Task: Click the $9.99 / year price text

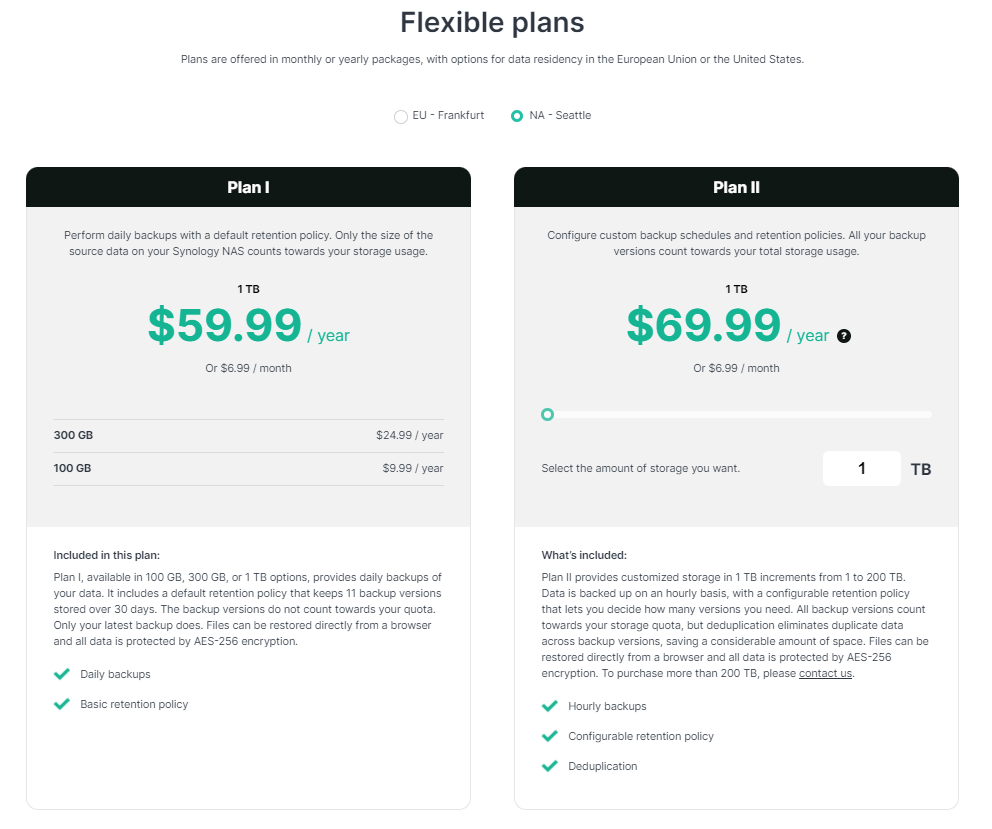Action: pos(412,468)
